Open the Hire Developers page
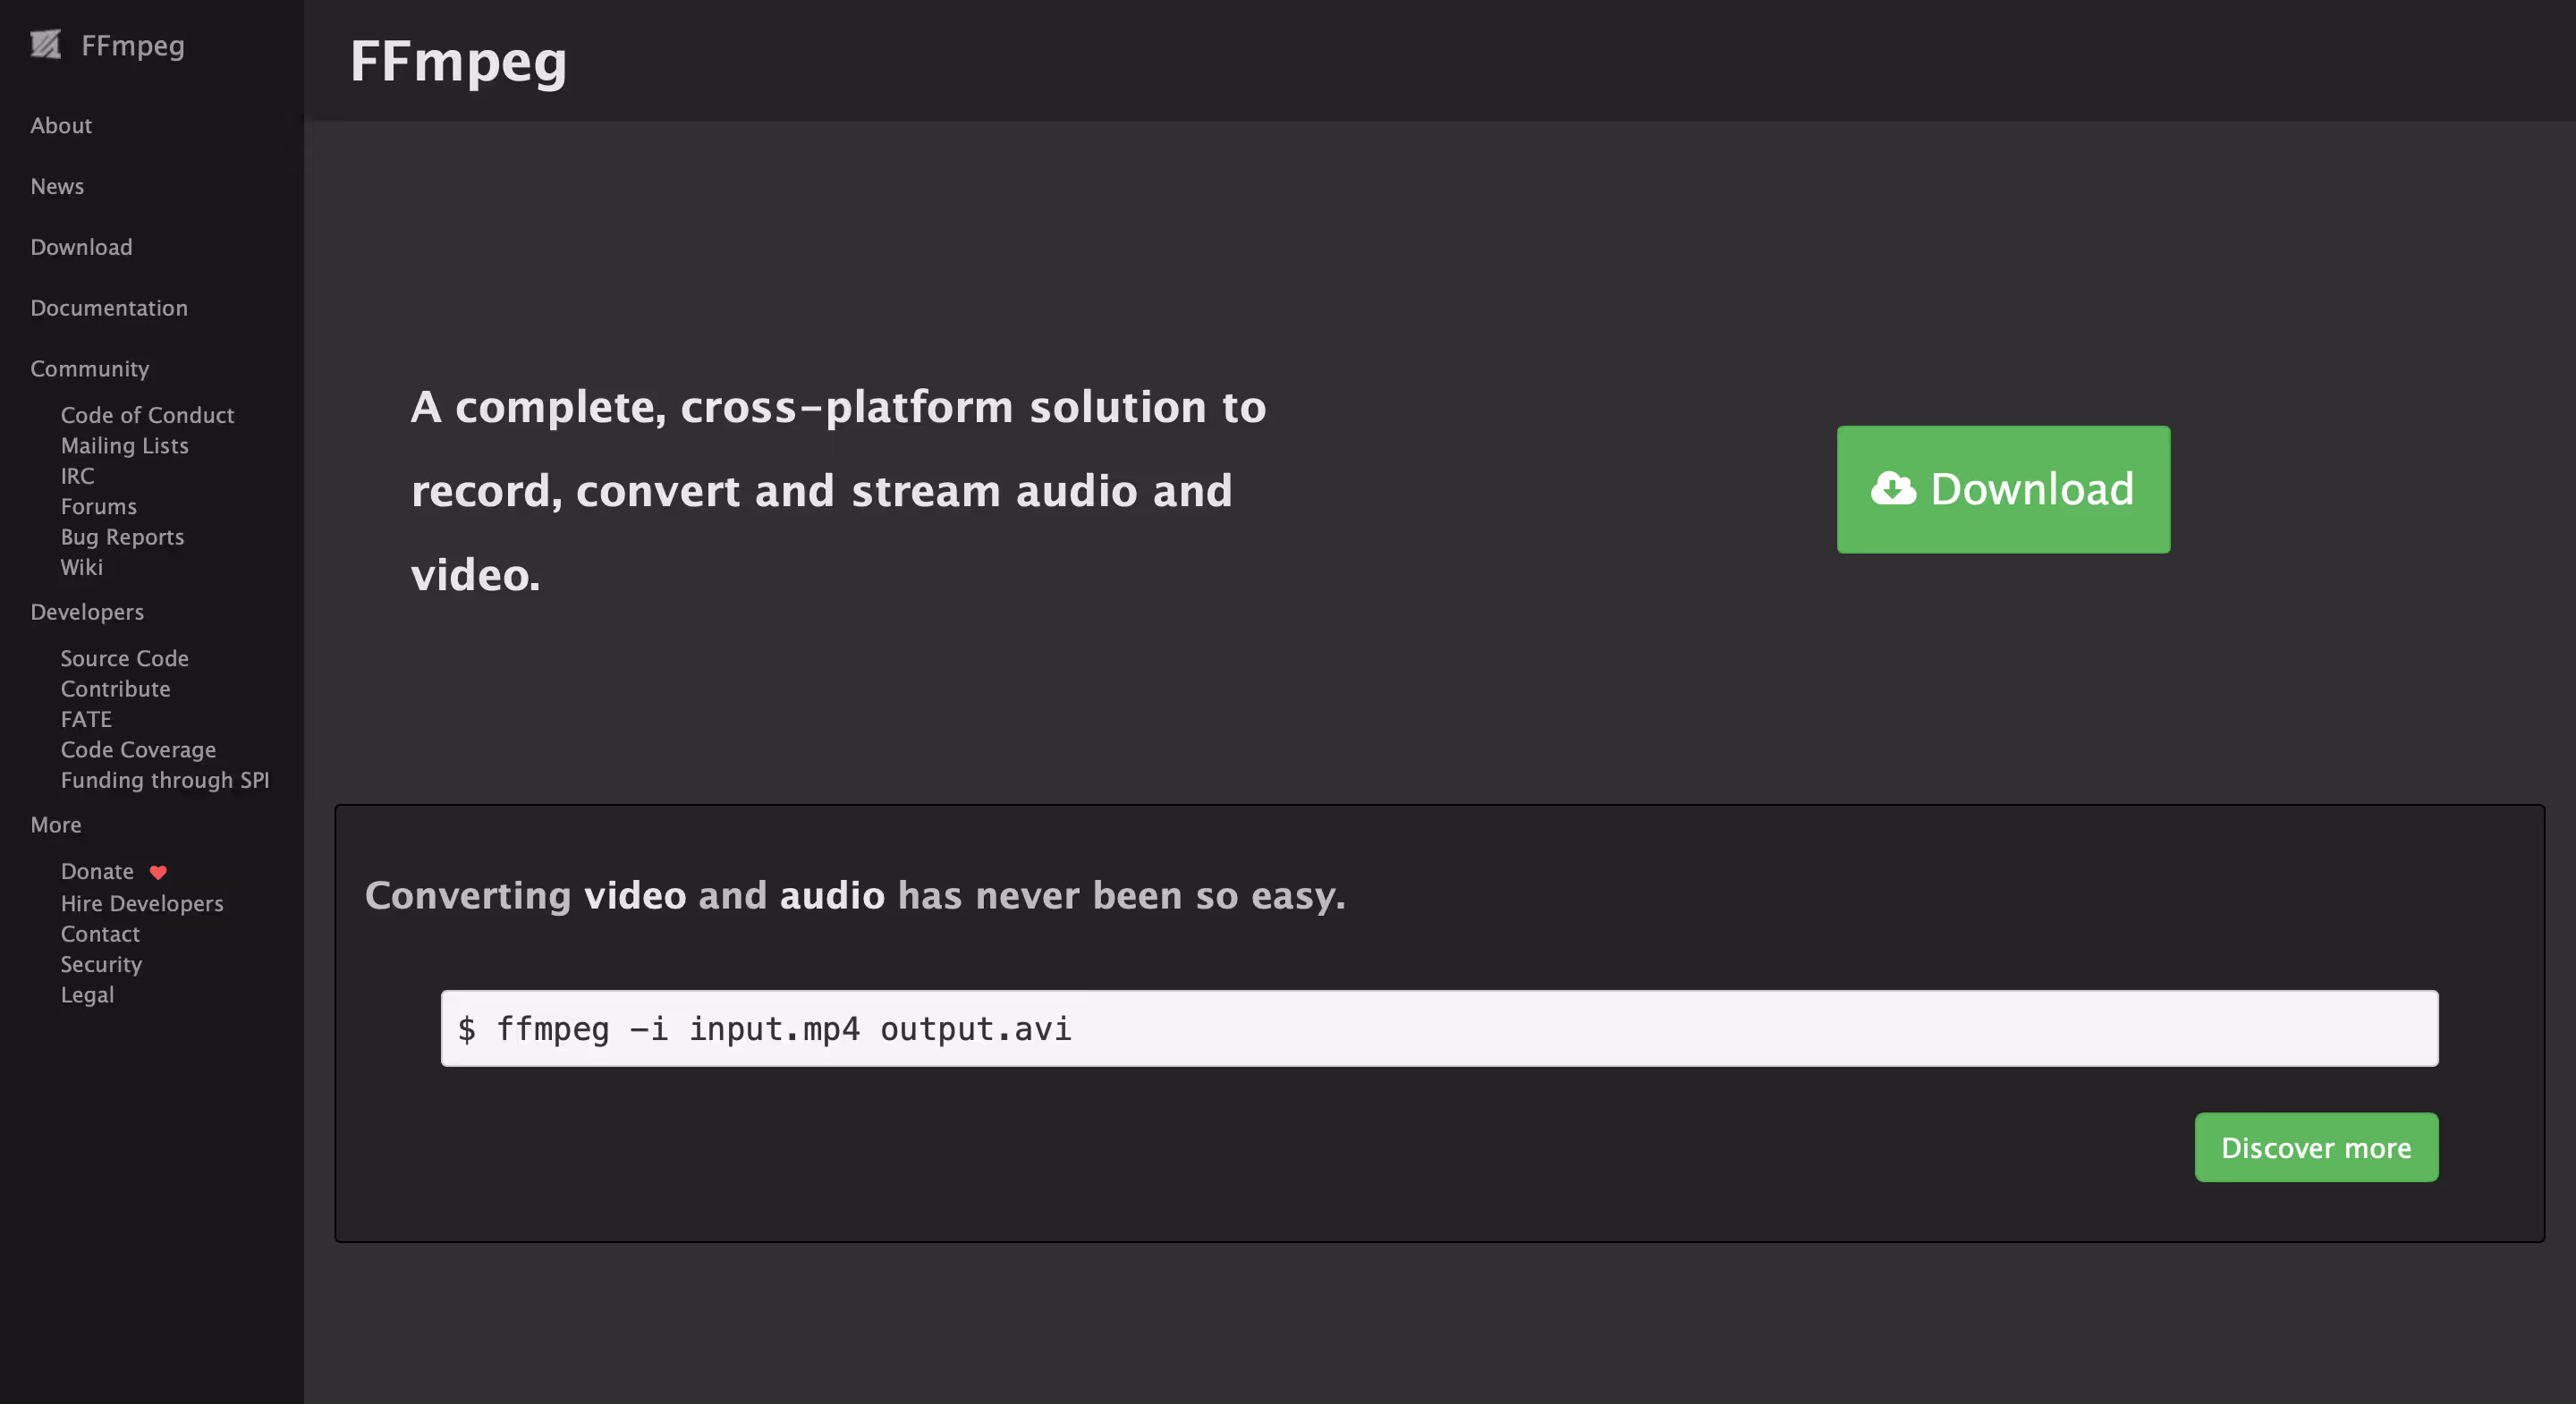Image resolution: width=2576 pixels, height=1404 pixels. [x=142, y=903]
